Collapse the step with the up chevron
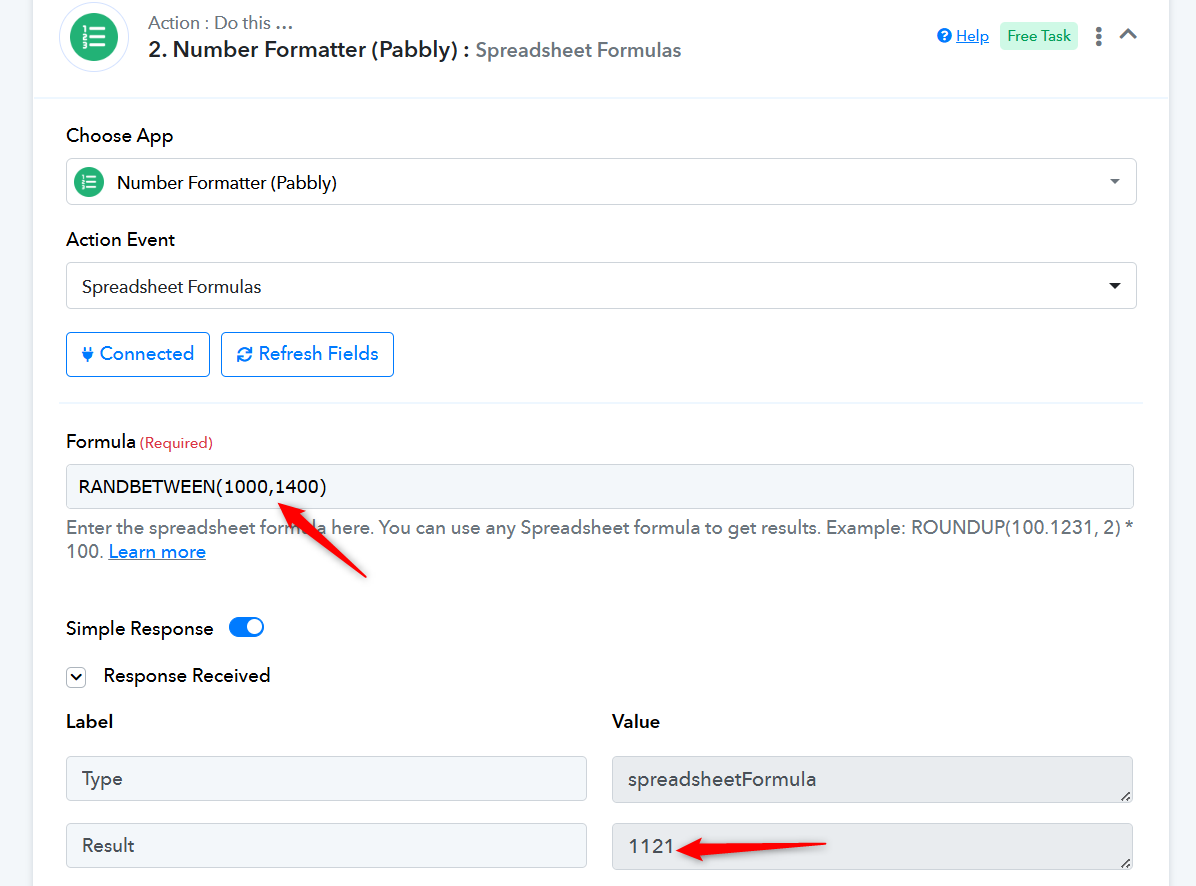 pyautogui.click(x=1128, y=34)
